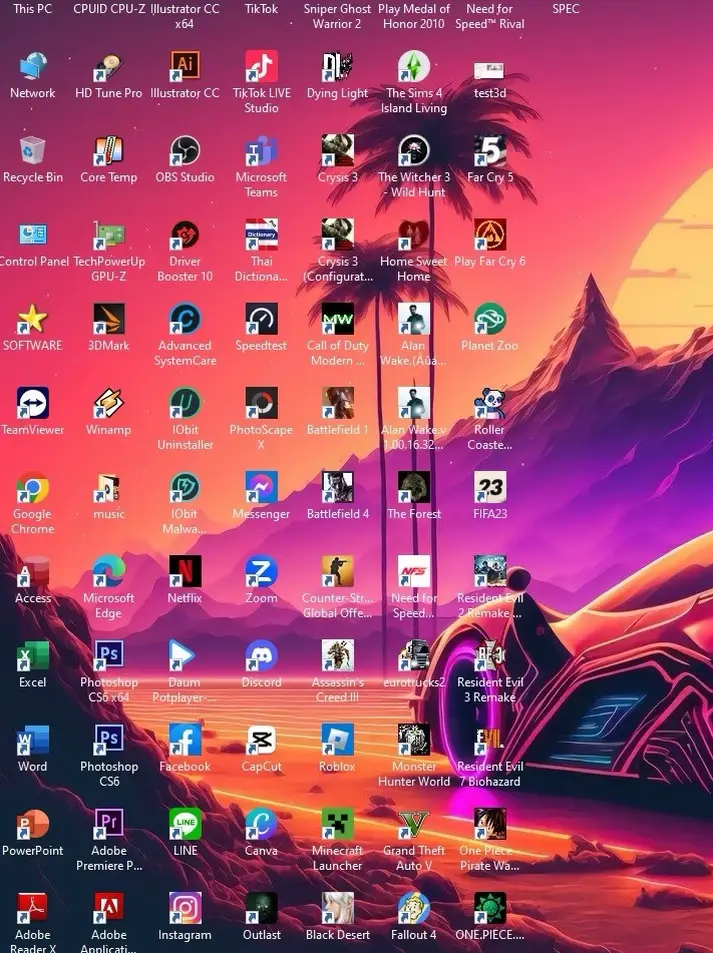Launch Excel from the desktop
This screenshot has width=713, height=953.
(x=33, y=656)
